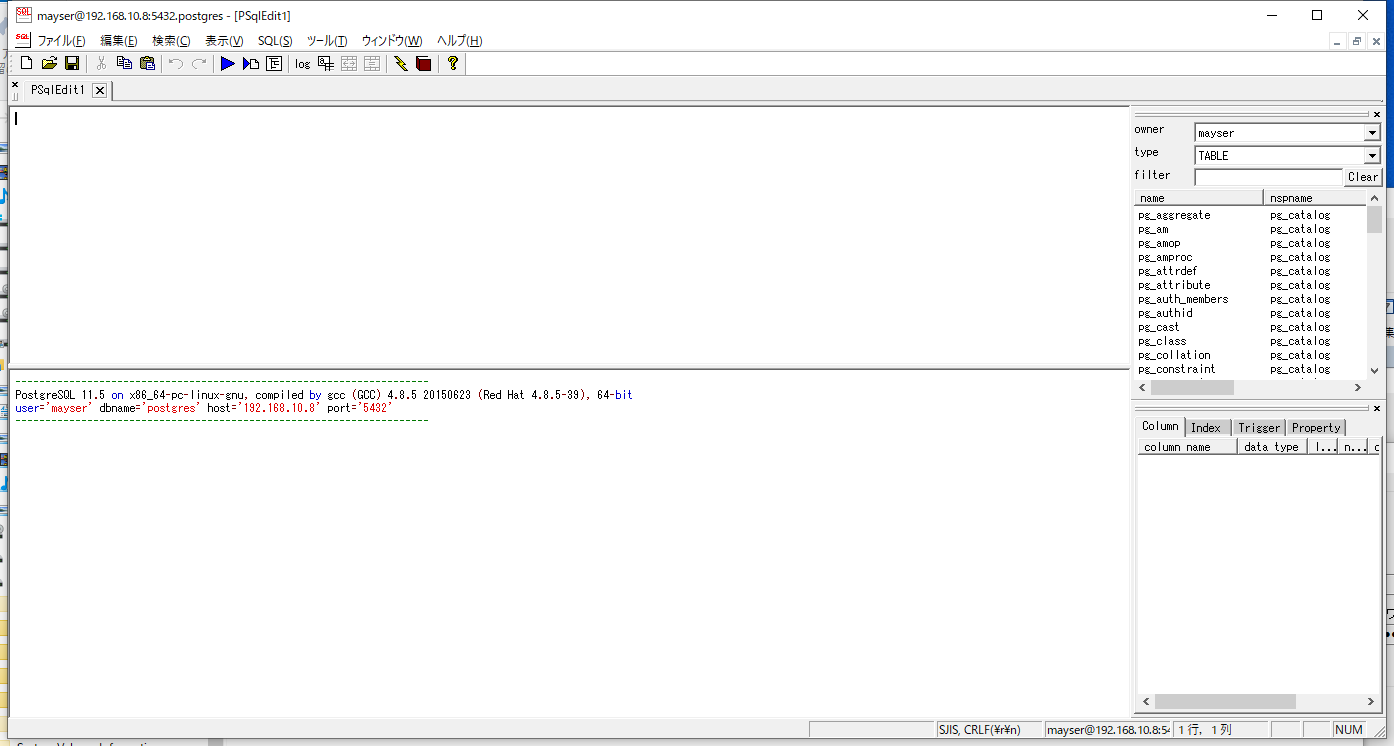Select pg_constraint in the table list
This screenshot has width=1394, height=746.
pos(1177,369)
